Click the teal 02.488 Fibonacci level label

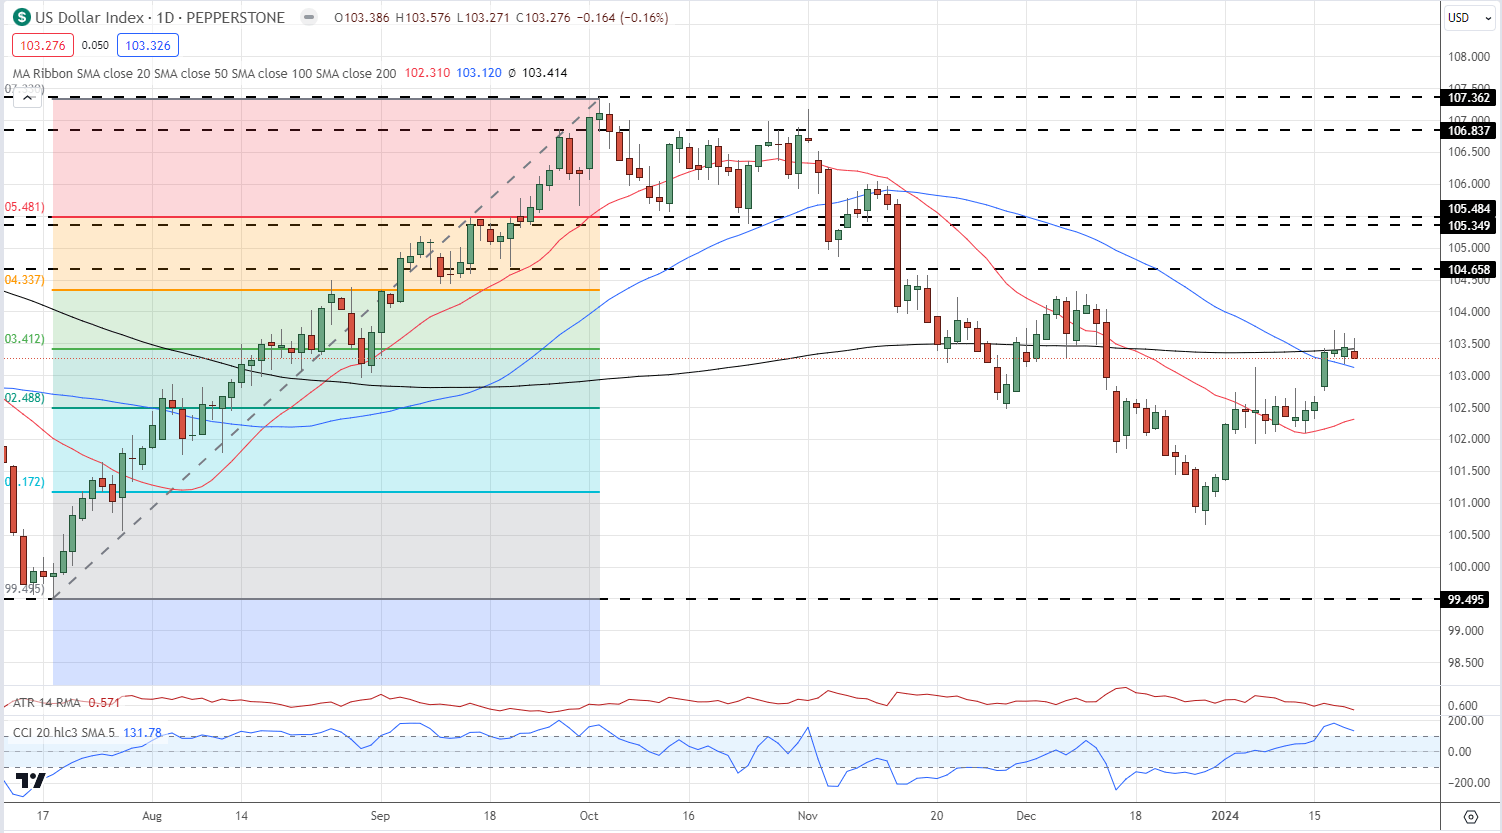coord(25,398)
